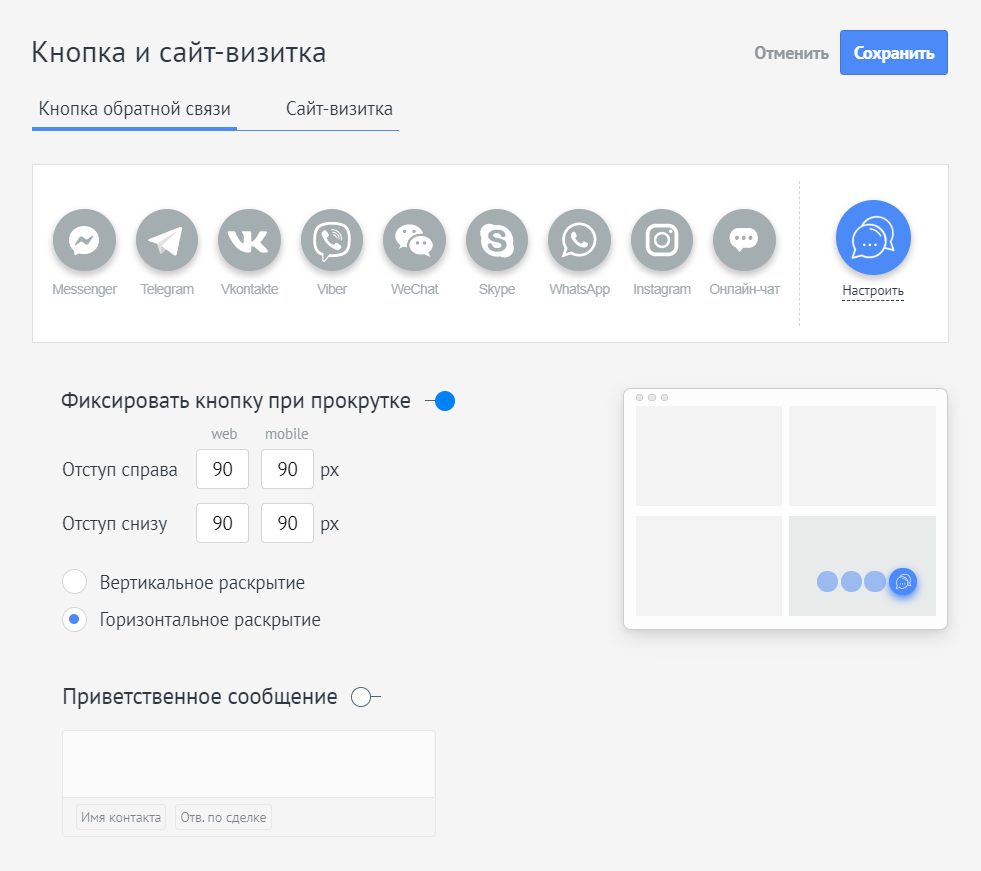The image size is (981, 871).
Task: Focus the mobile Отступ снизу field
Action: click(x=287, y=522)
